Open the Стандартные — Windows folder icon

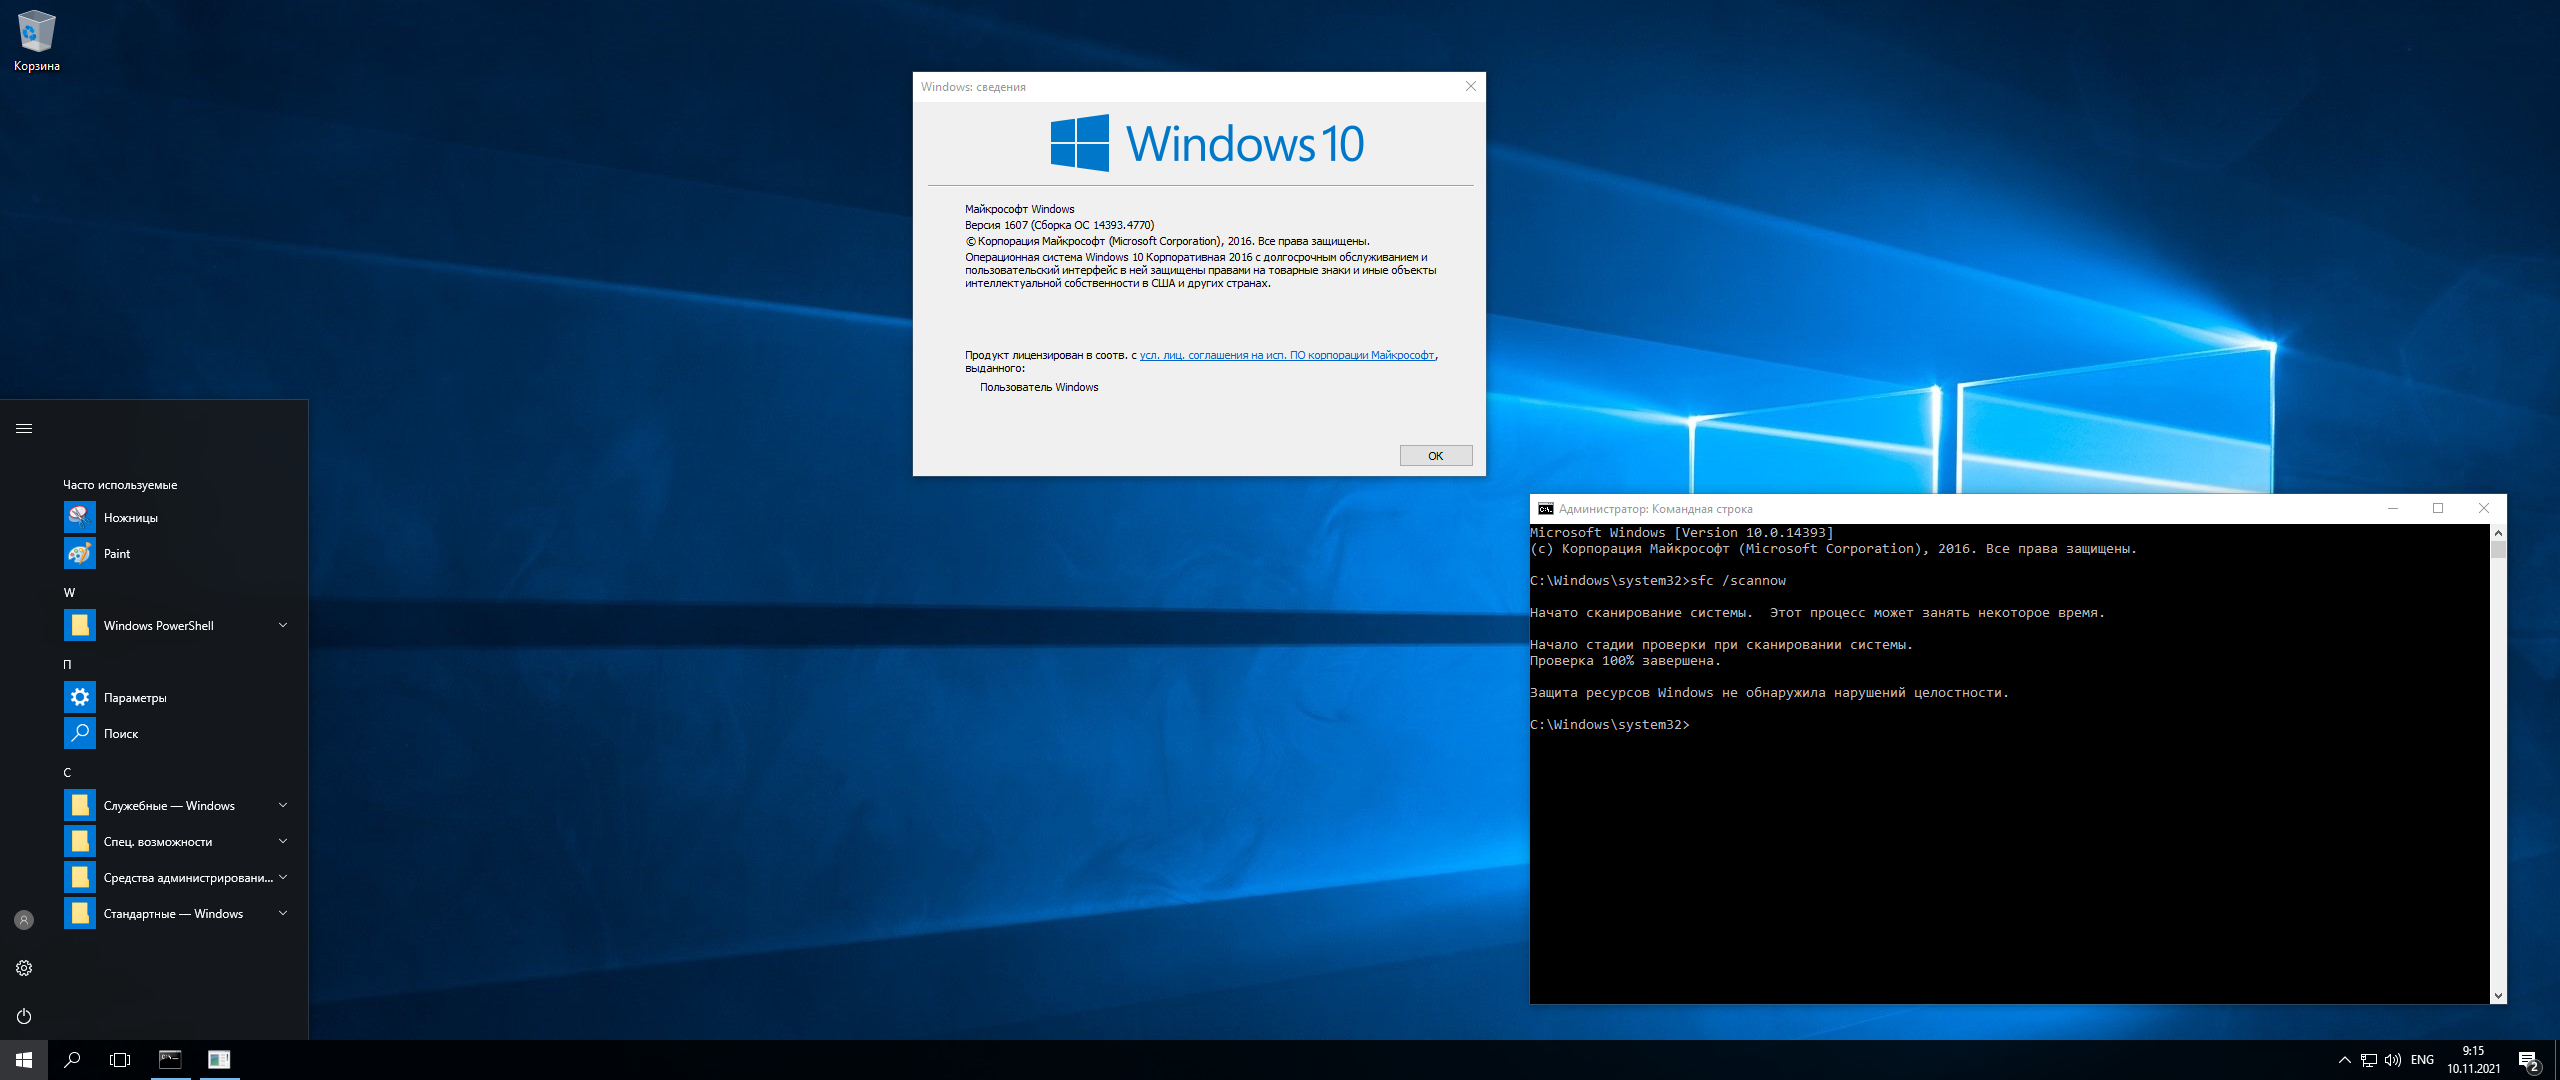coord(80,914)
